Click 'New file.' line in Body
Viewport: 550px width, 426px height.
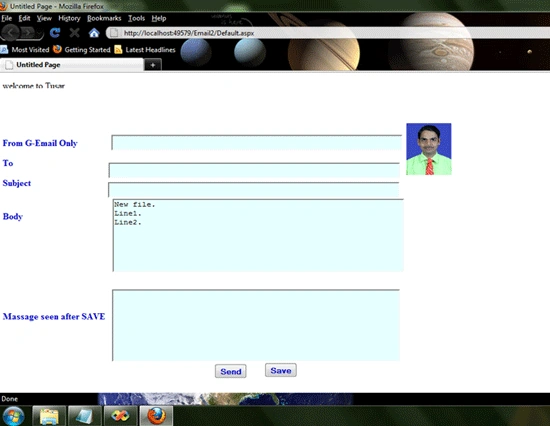[135, 204]
